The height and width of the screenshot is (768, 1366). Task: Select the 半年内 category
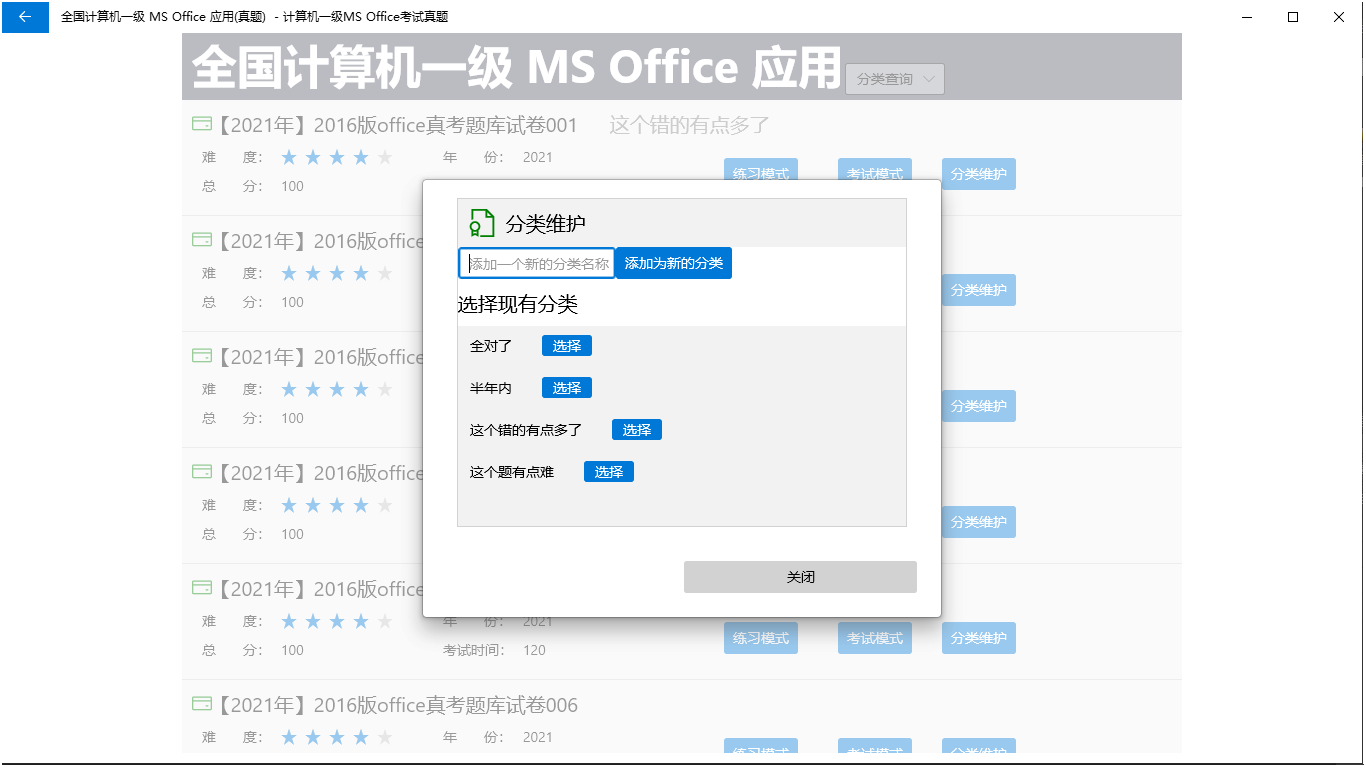(567, 388)
